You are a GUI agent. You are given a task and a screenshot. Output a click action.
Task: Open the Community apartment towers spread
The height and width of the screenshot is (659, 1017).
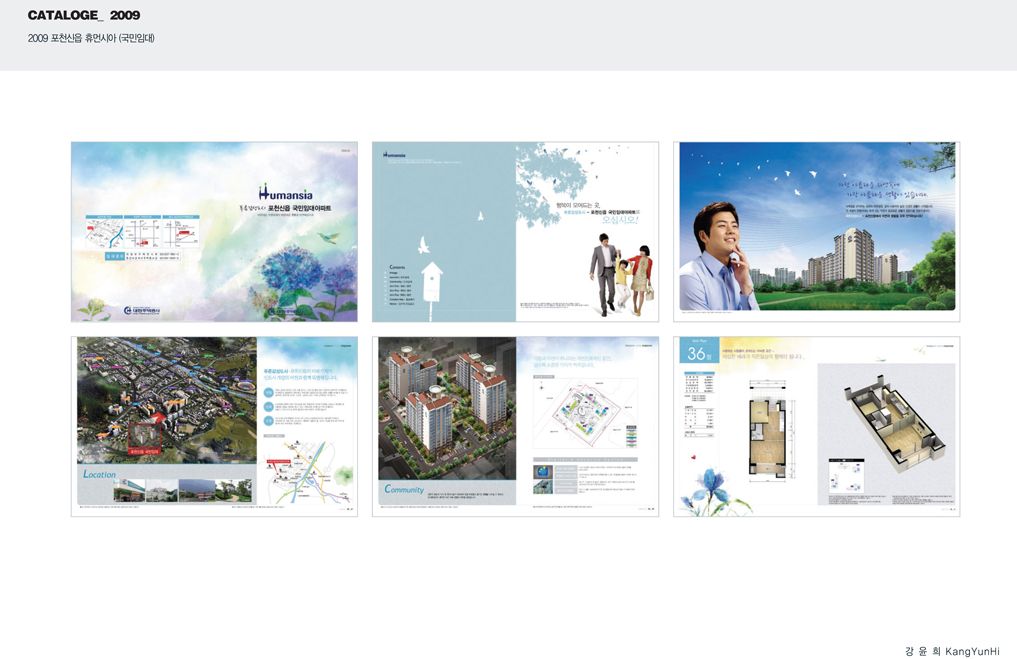point(515,426)
